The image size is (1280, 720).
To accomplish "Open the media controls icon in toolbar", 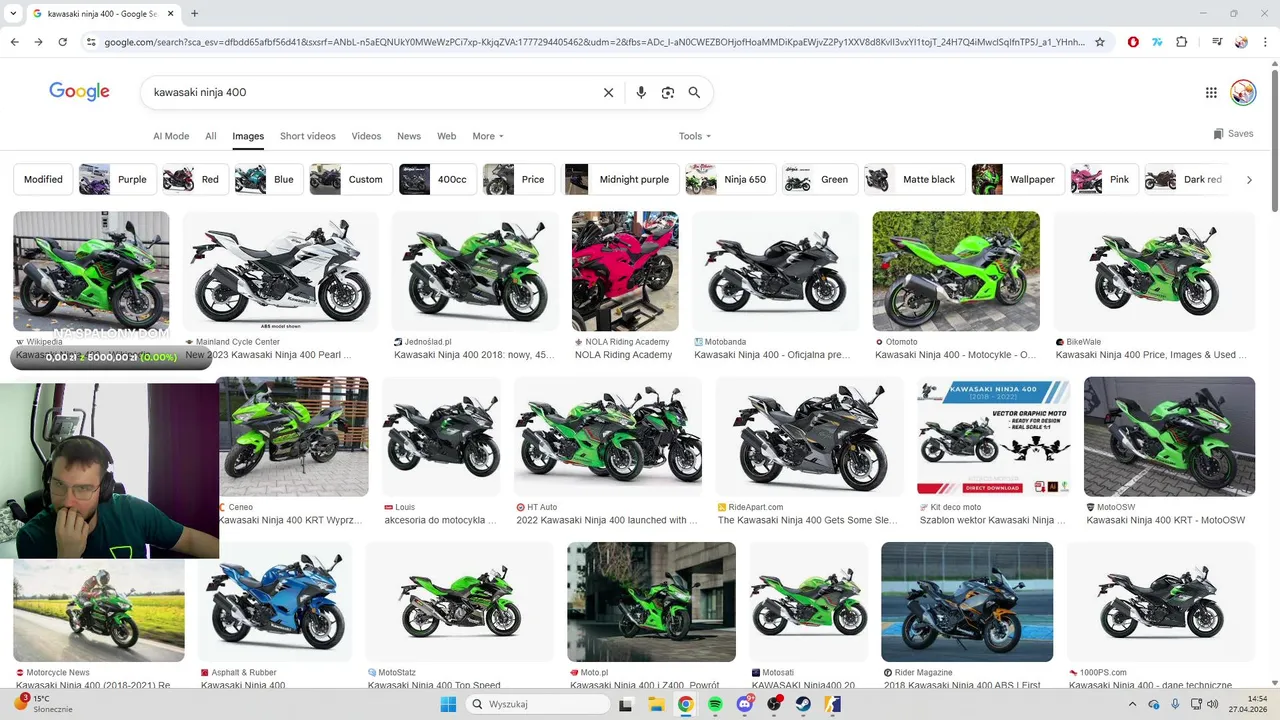I will [x=1217, y=42].
